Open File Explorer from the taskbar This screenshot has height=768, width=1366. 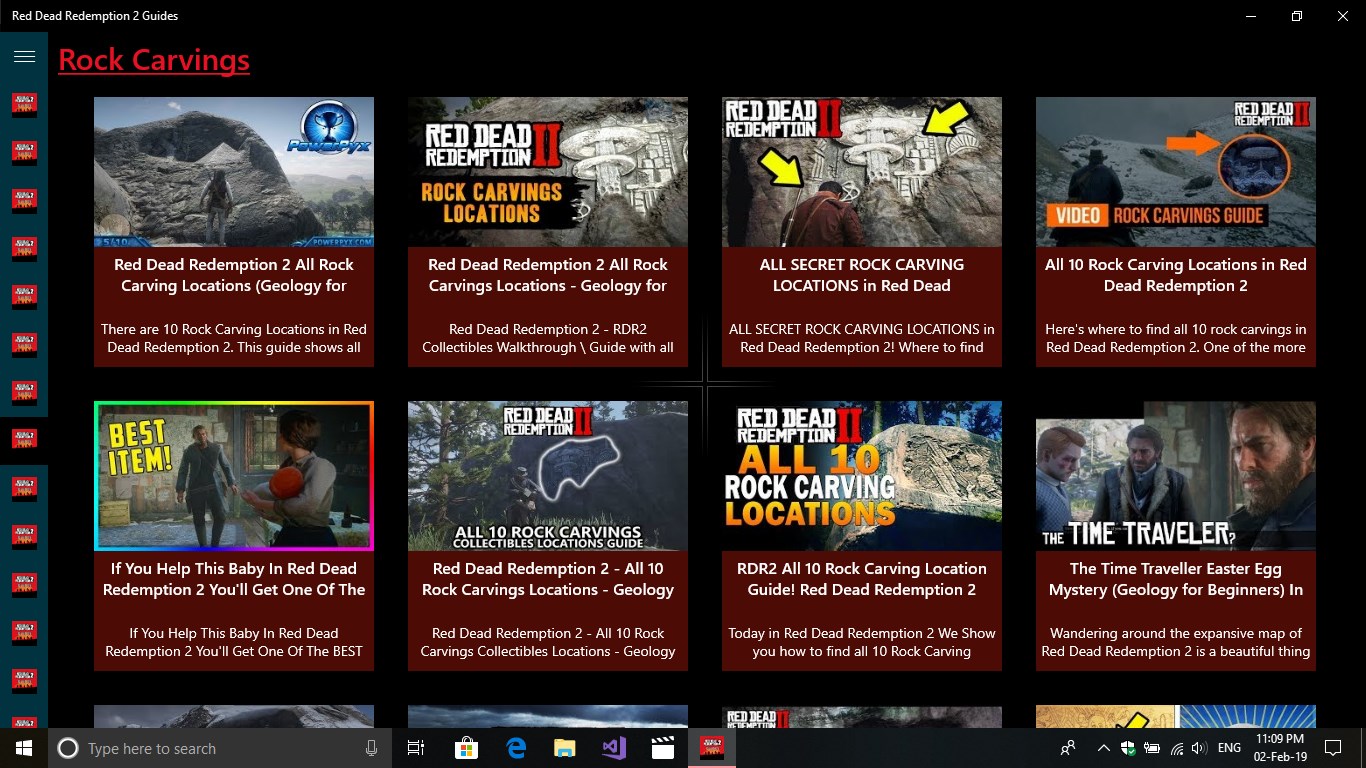pos(565,748)
